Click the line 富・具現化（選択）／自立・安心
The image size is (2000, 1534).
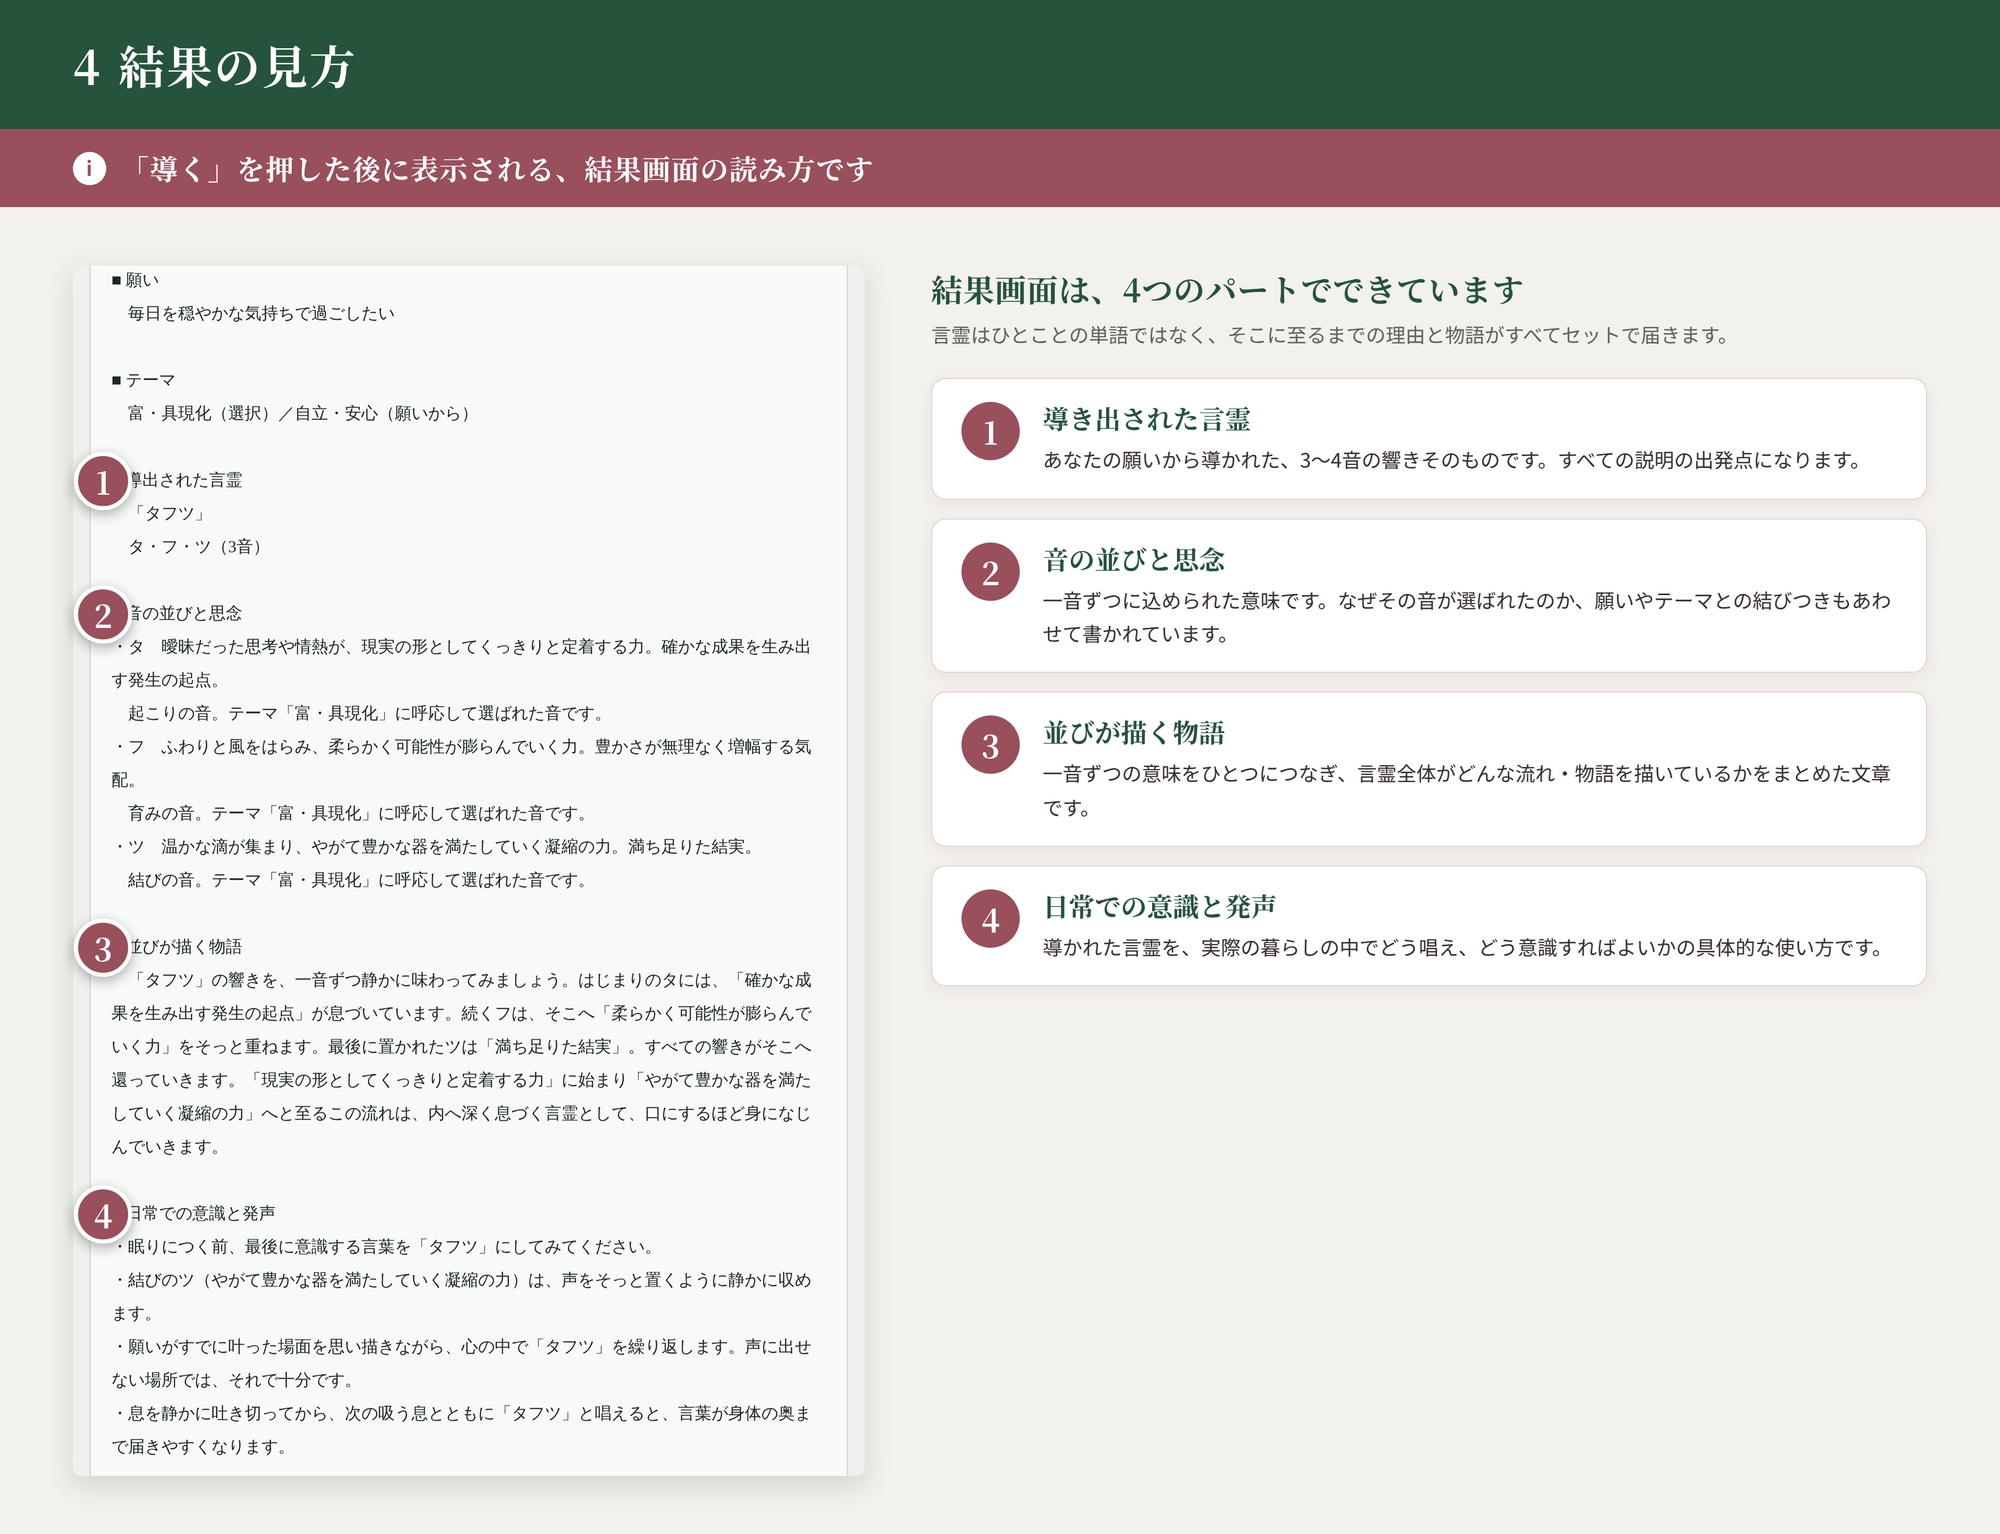point(300,413)
